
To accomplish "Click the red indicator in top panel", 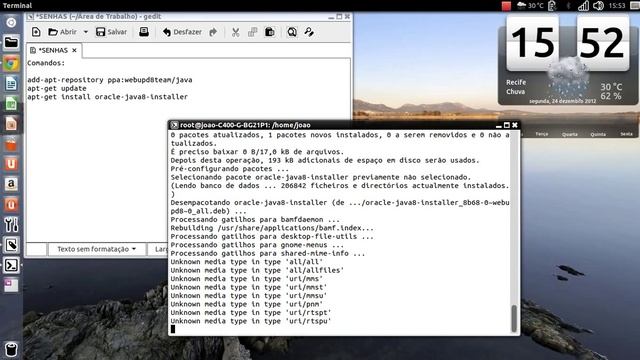I will (506, 5).
